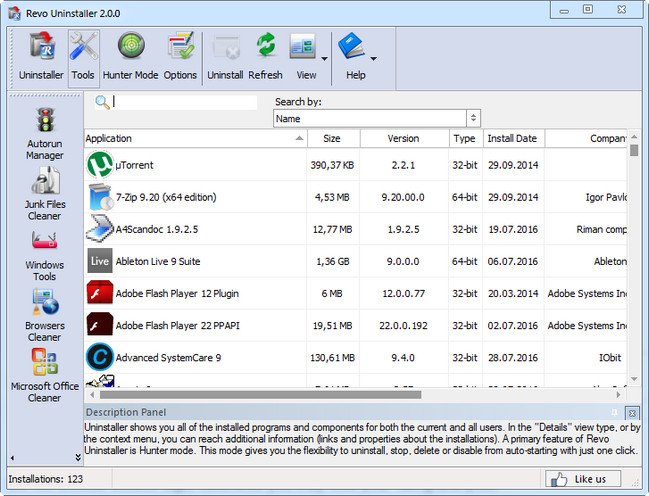Image resolution: width=649 pixels, height=496 pixels.
Task: Select the µTorrent application icon
Action: click(x=100, y=165)
